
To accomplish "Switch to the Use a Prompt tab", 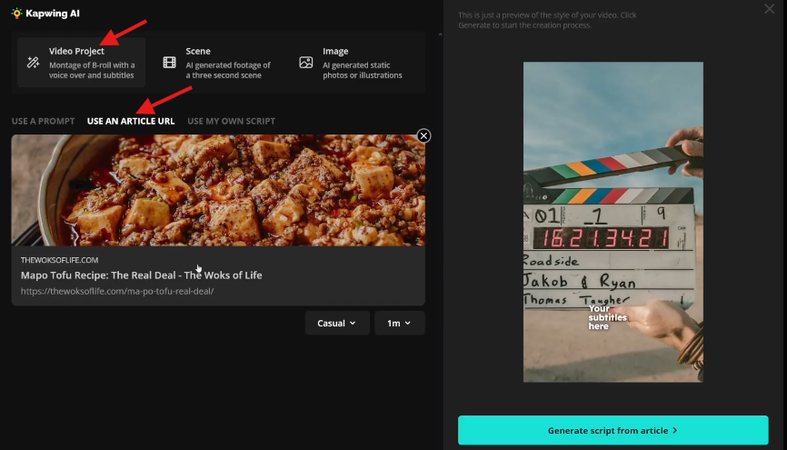I will (43, 121).
